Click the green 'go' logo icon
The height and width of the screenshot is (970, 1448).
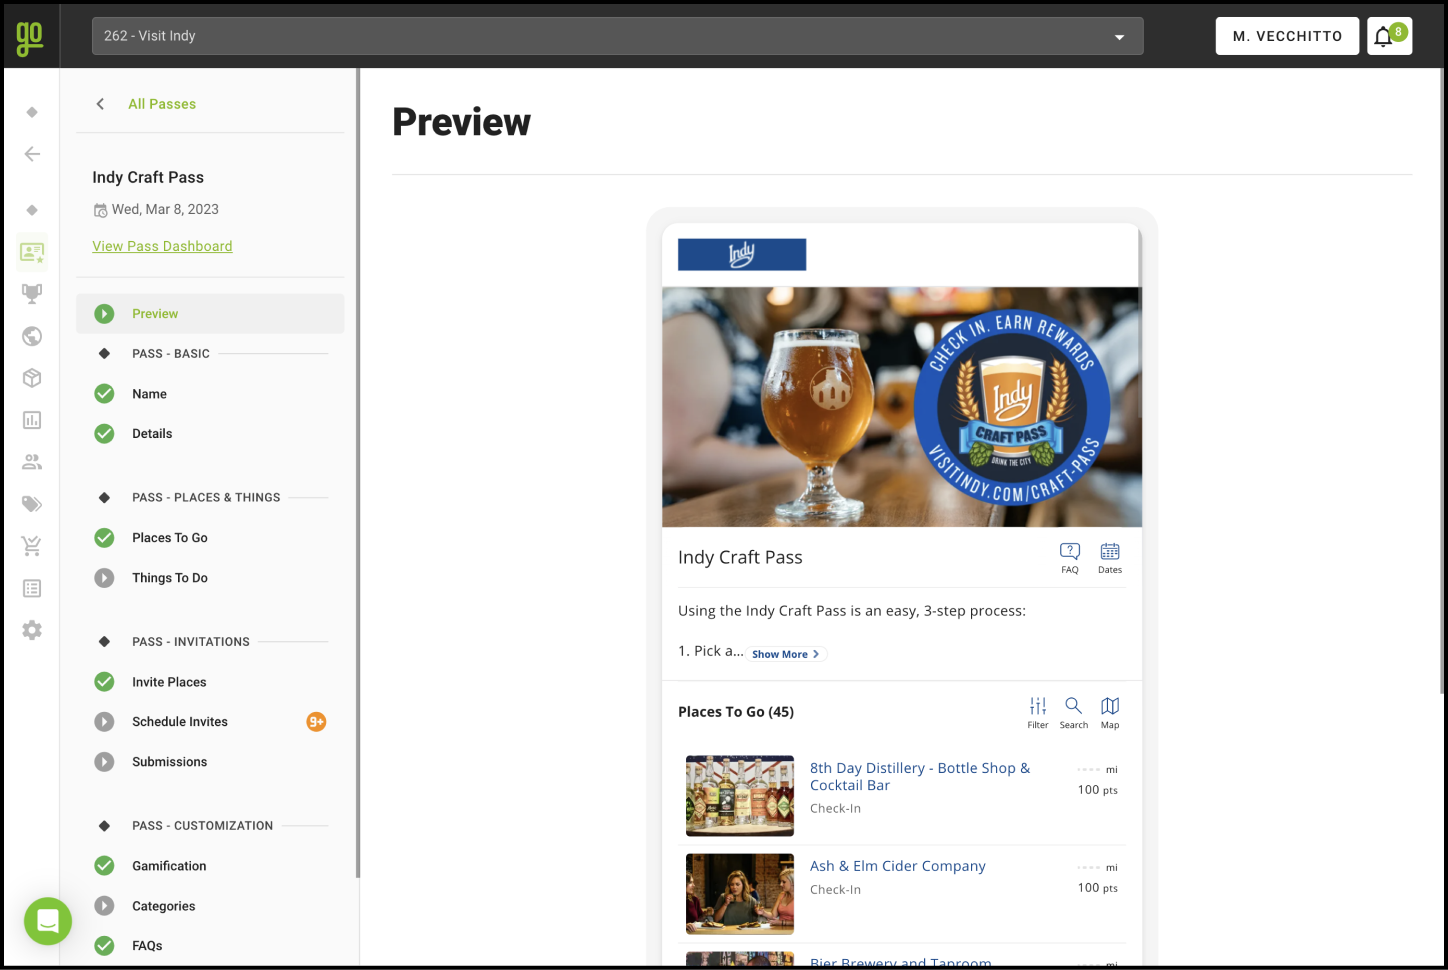(30, 38)
